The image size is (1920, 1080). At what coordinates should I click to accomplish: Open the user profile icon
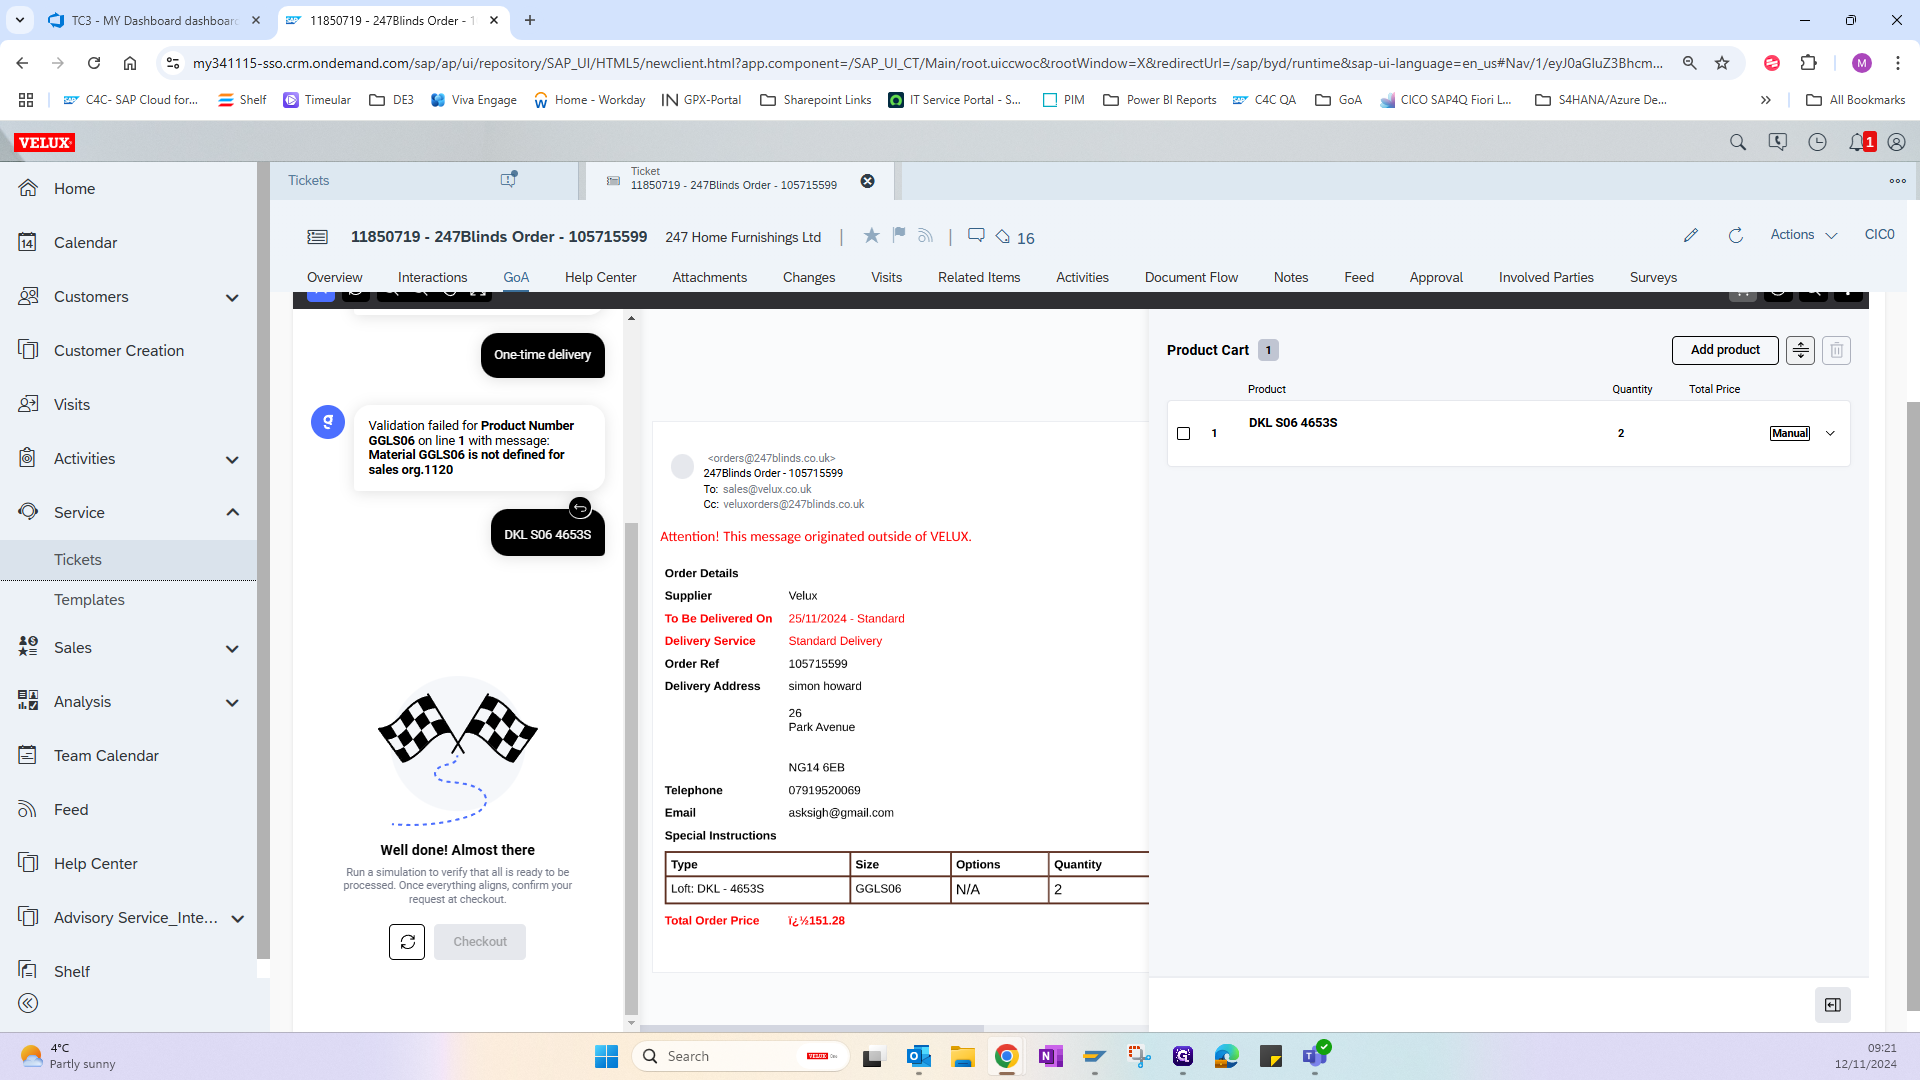1896,142
